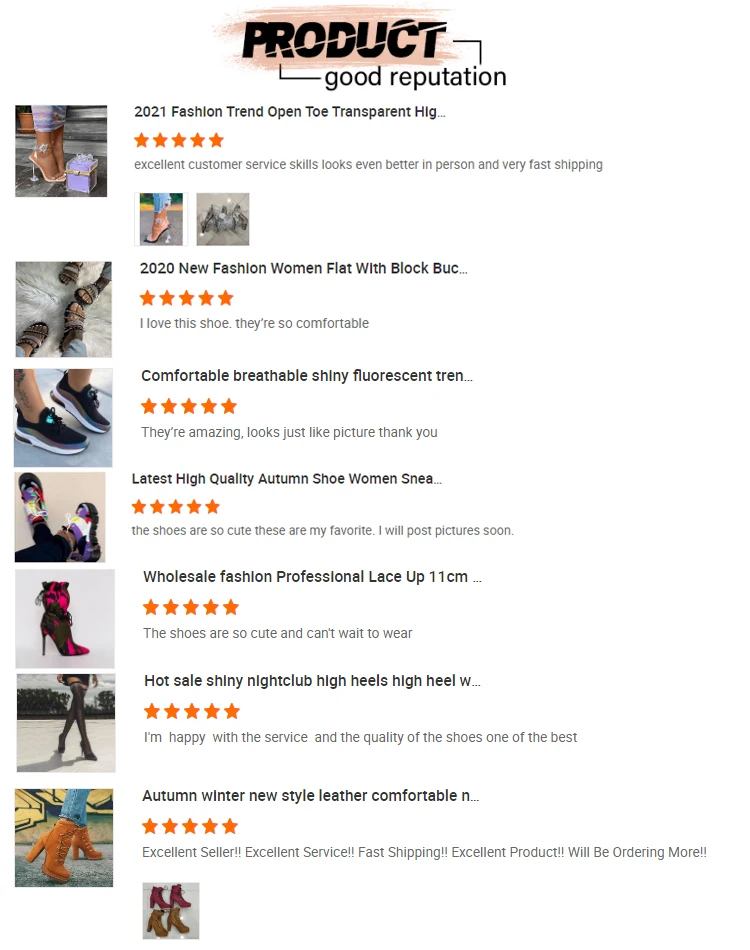750x950 pixels.
Task: View customer photo of clear heel on foot
Action: point(161,219)
